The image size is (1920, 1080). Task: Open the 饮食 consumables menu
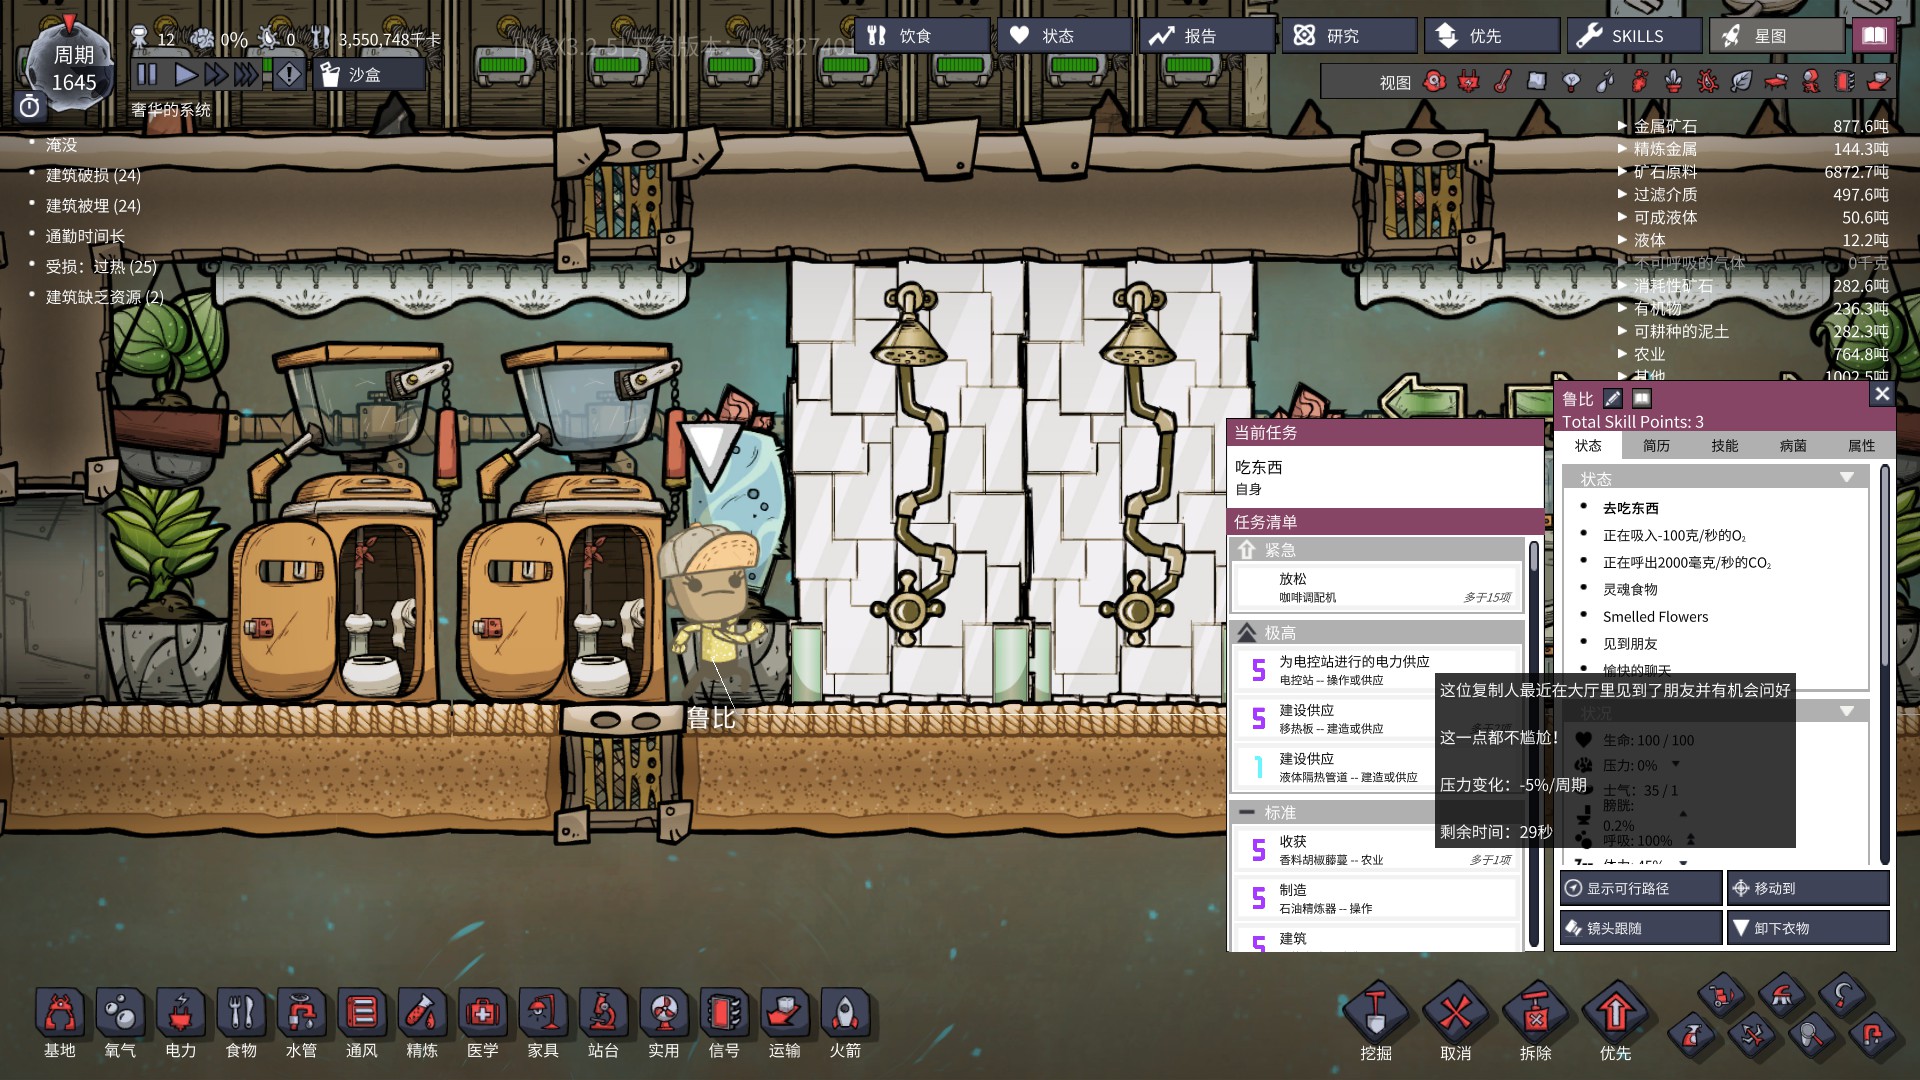[922, 36]
